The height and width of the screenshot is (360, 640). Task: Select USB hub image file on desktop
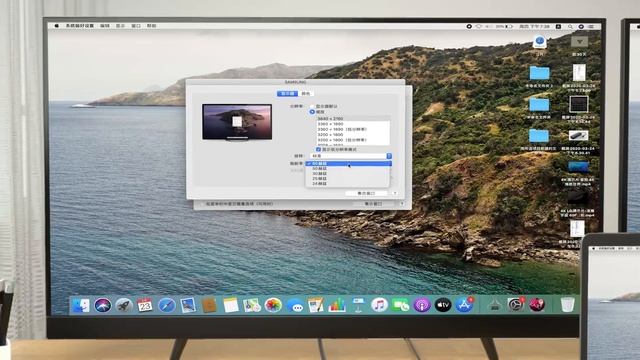[x=578, y=135]
